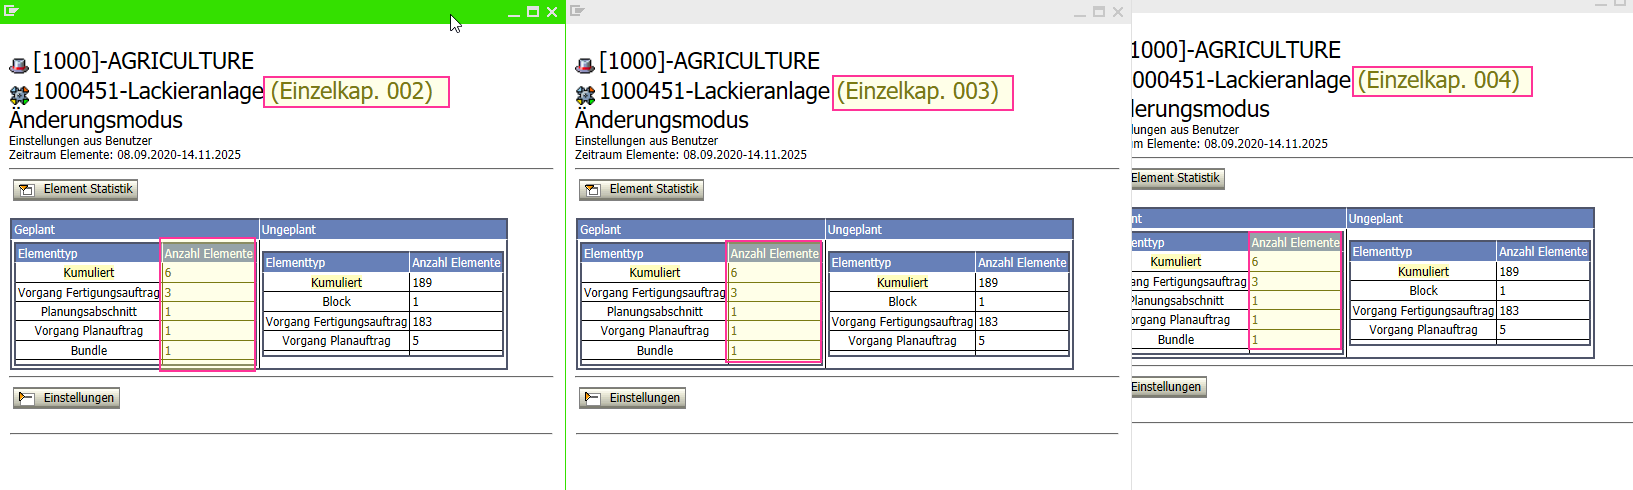
Task: Click hat icon beside AGRICULTURE in Einzelkap. 002 window
Action: click(x=19, y=65)
